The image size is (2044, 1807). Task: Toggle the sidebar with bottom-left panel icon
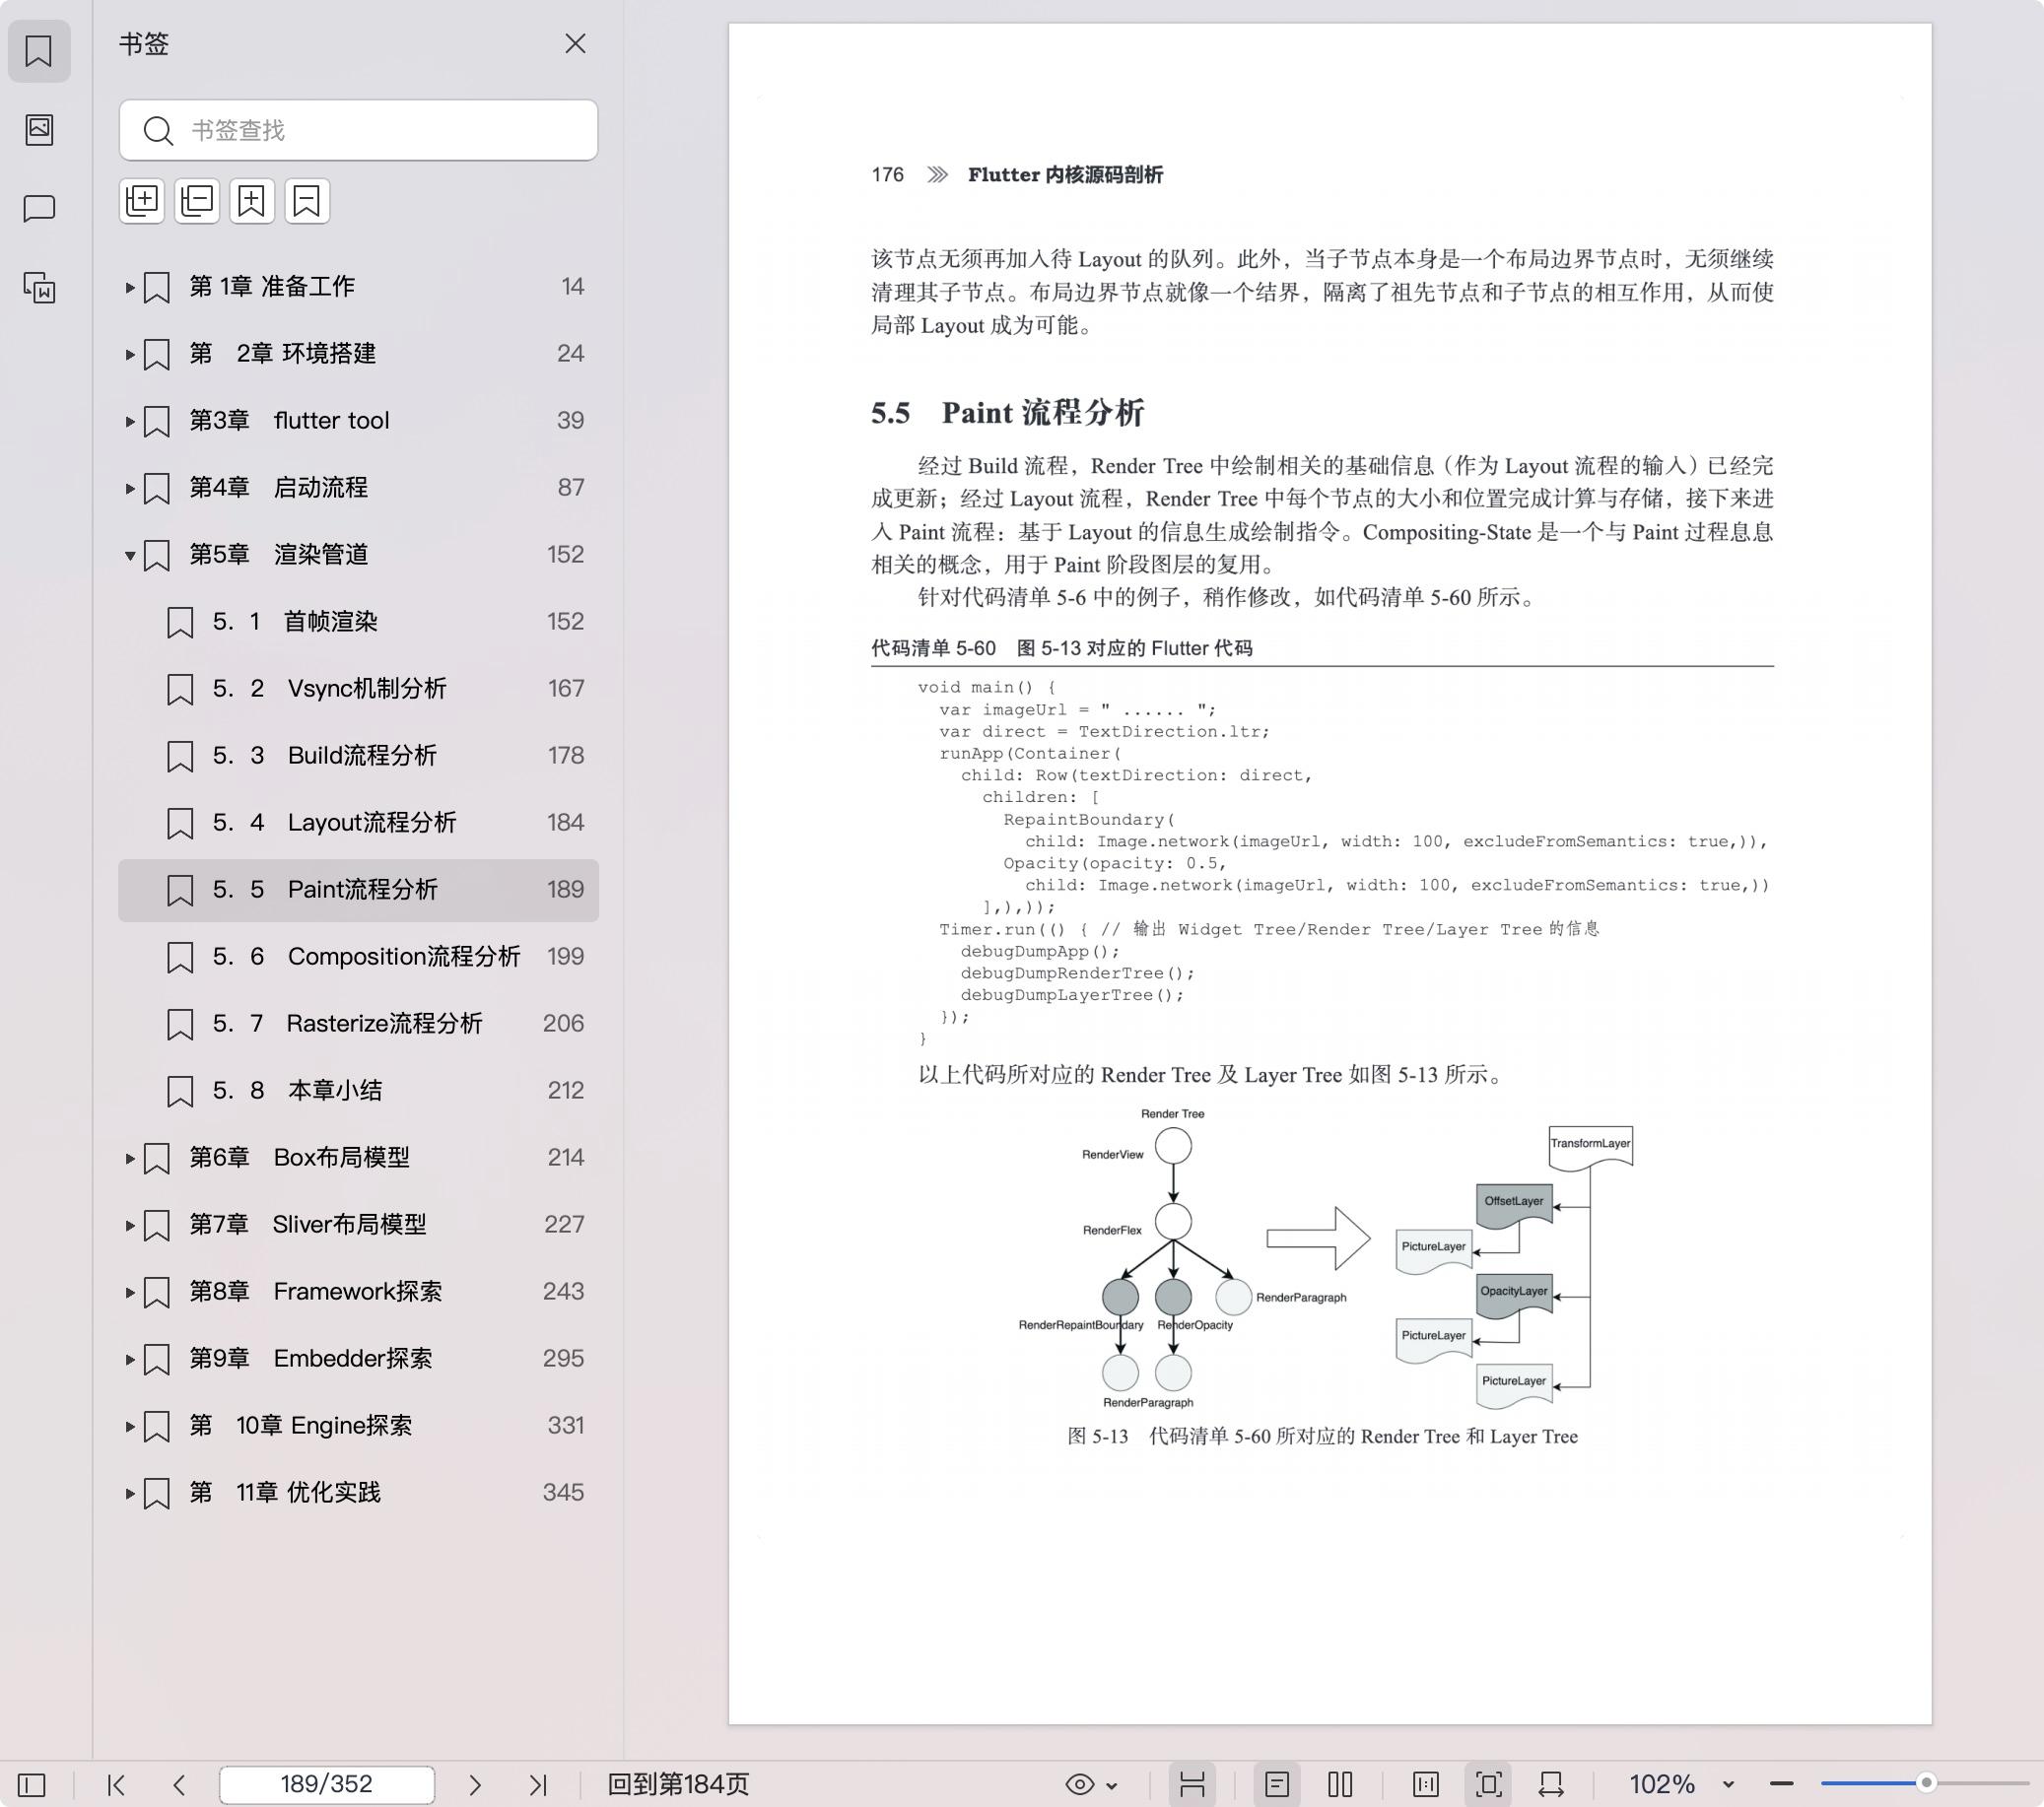tap(32, 1784)
